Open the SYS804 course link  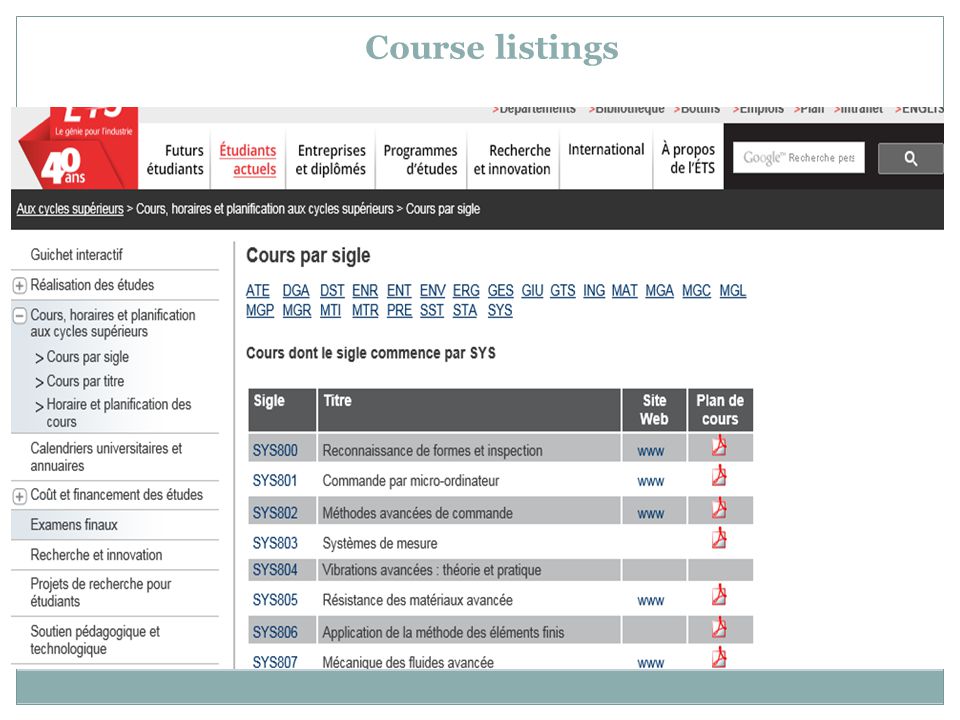tap(275, 570)
